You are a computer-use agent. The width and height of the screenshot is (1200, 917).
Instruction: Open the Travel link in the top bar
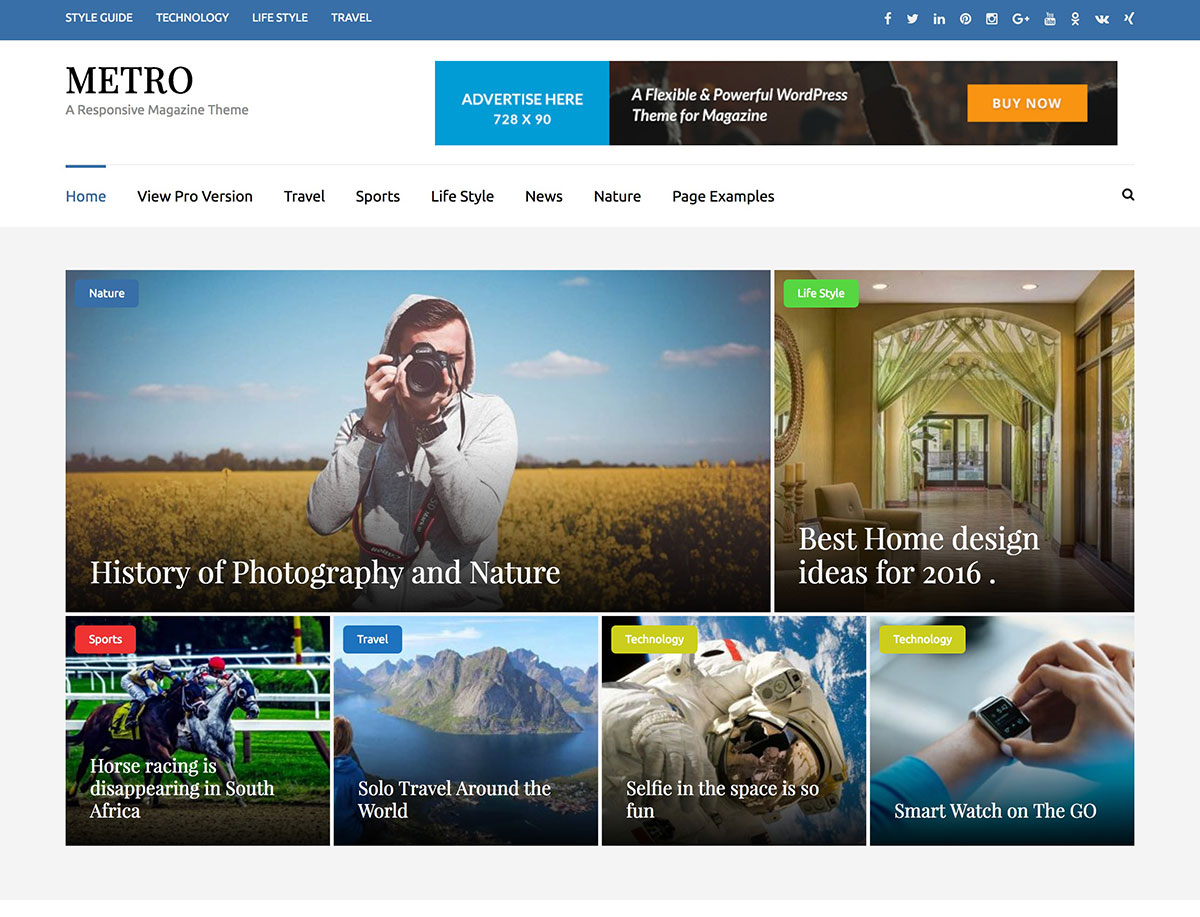coord(351,17)
